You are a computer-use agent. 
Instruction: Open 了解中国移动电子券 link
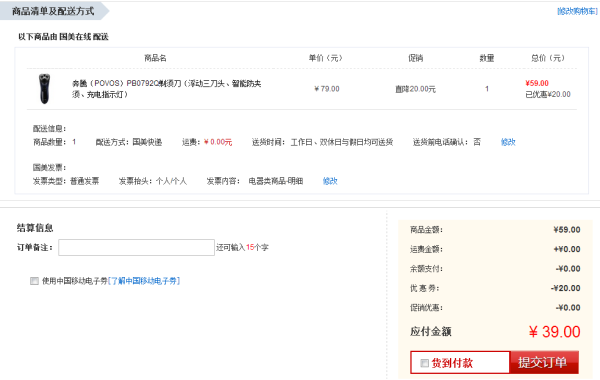[x=144, y=281]
